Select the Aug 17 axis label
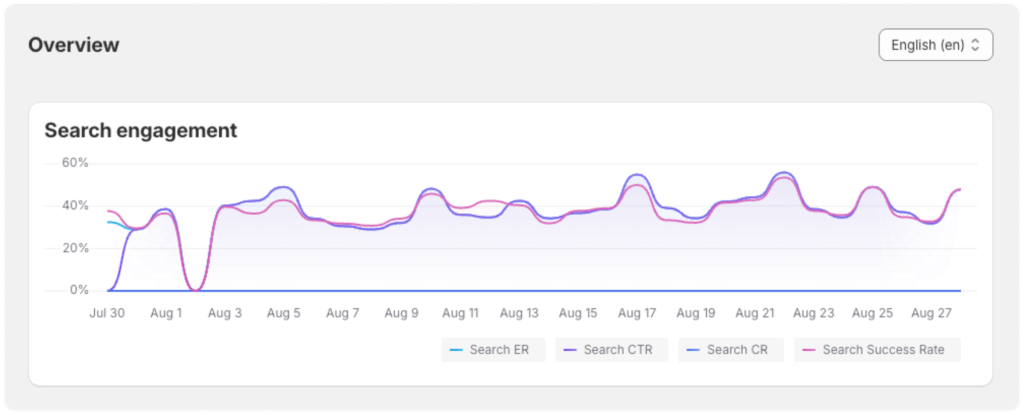1024x415 pixels. click(637, 314)
